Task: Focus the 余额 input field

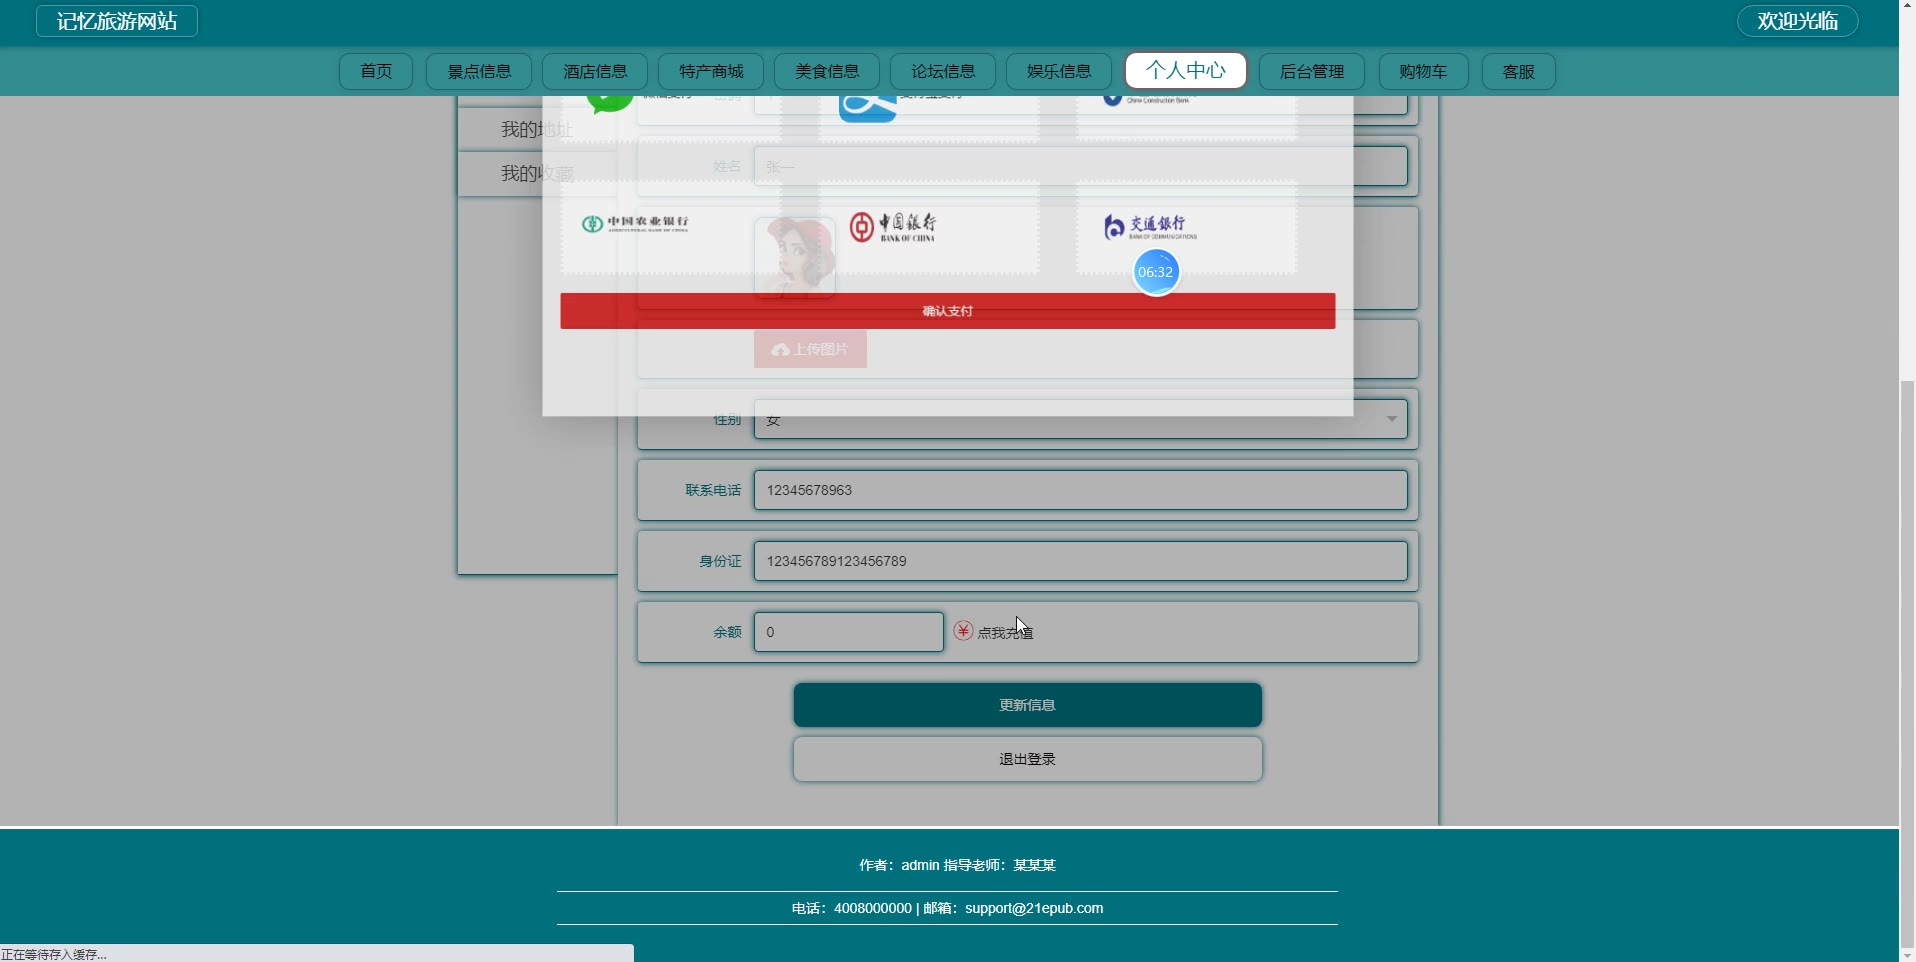Action: click(848, 632)
